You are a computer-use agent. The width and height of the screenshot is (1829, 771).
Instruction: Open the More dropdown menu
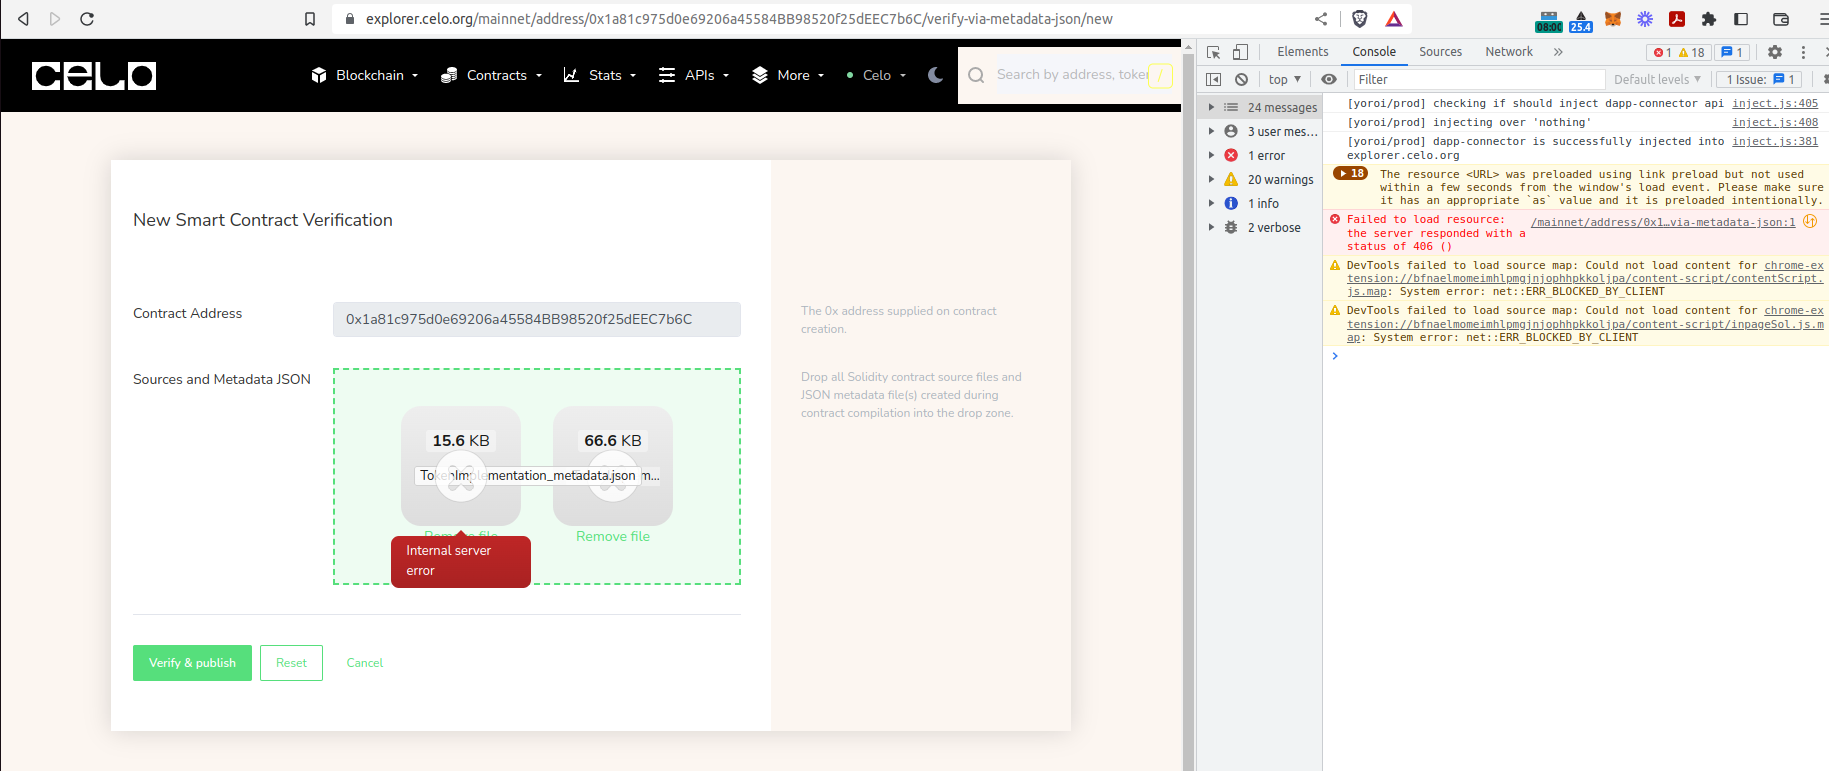coord(788,75)
